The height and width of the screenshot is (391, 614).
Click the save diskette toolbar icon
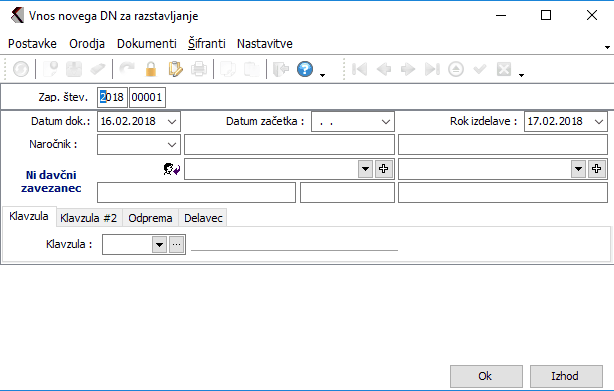pyautogui.click(x=74, y=69)
